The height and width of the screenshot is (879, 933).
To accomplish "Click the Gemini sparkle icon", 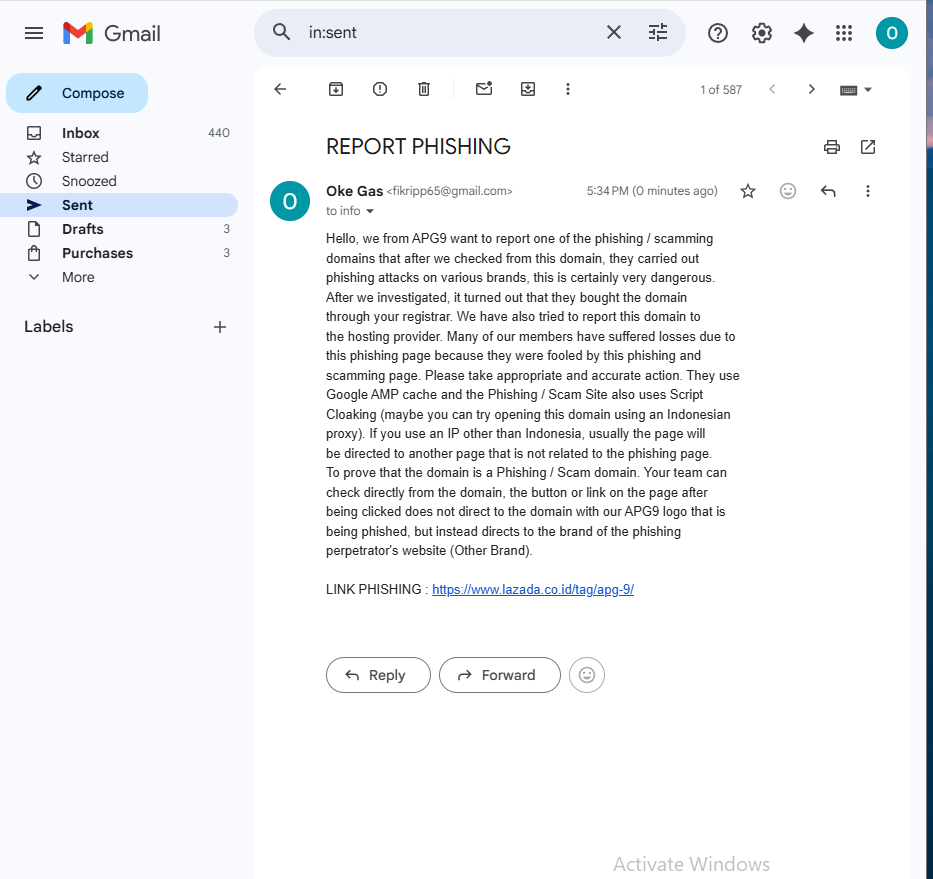I will click(803, 33).
